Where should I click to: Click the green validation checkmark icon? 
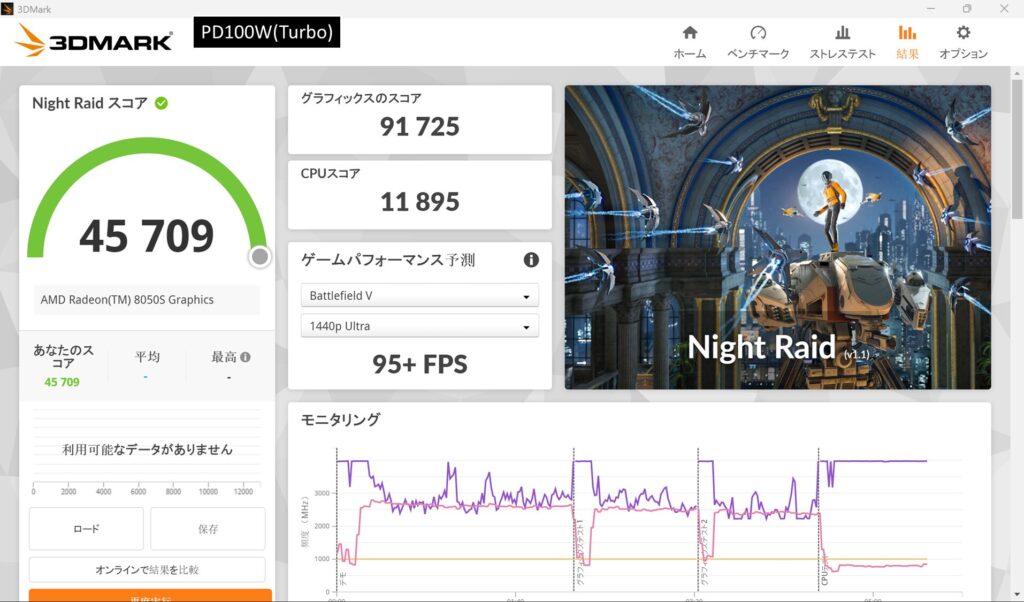pos(161,103)
